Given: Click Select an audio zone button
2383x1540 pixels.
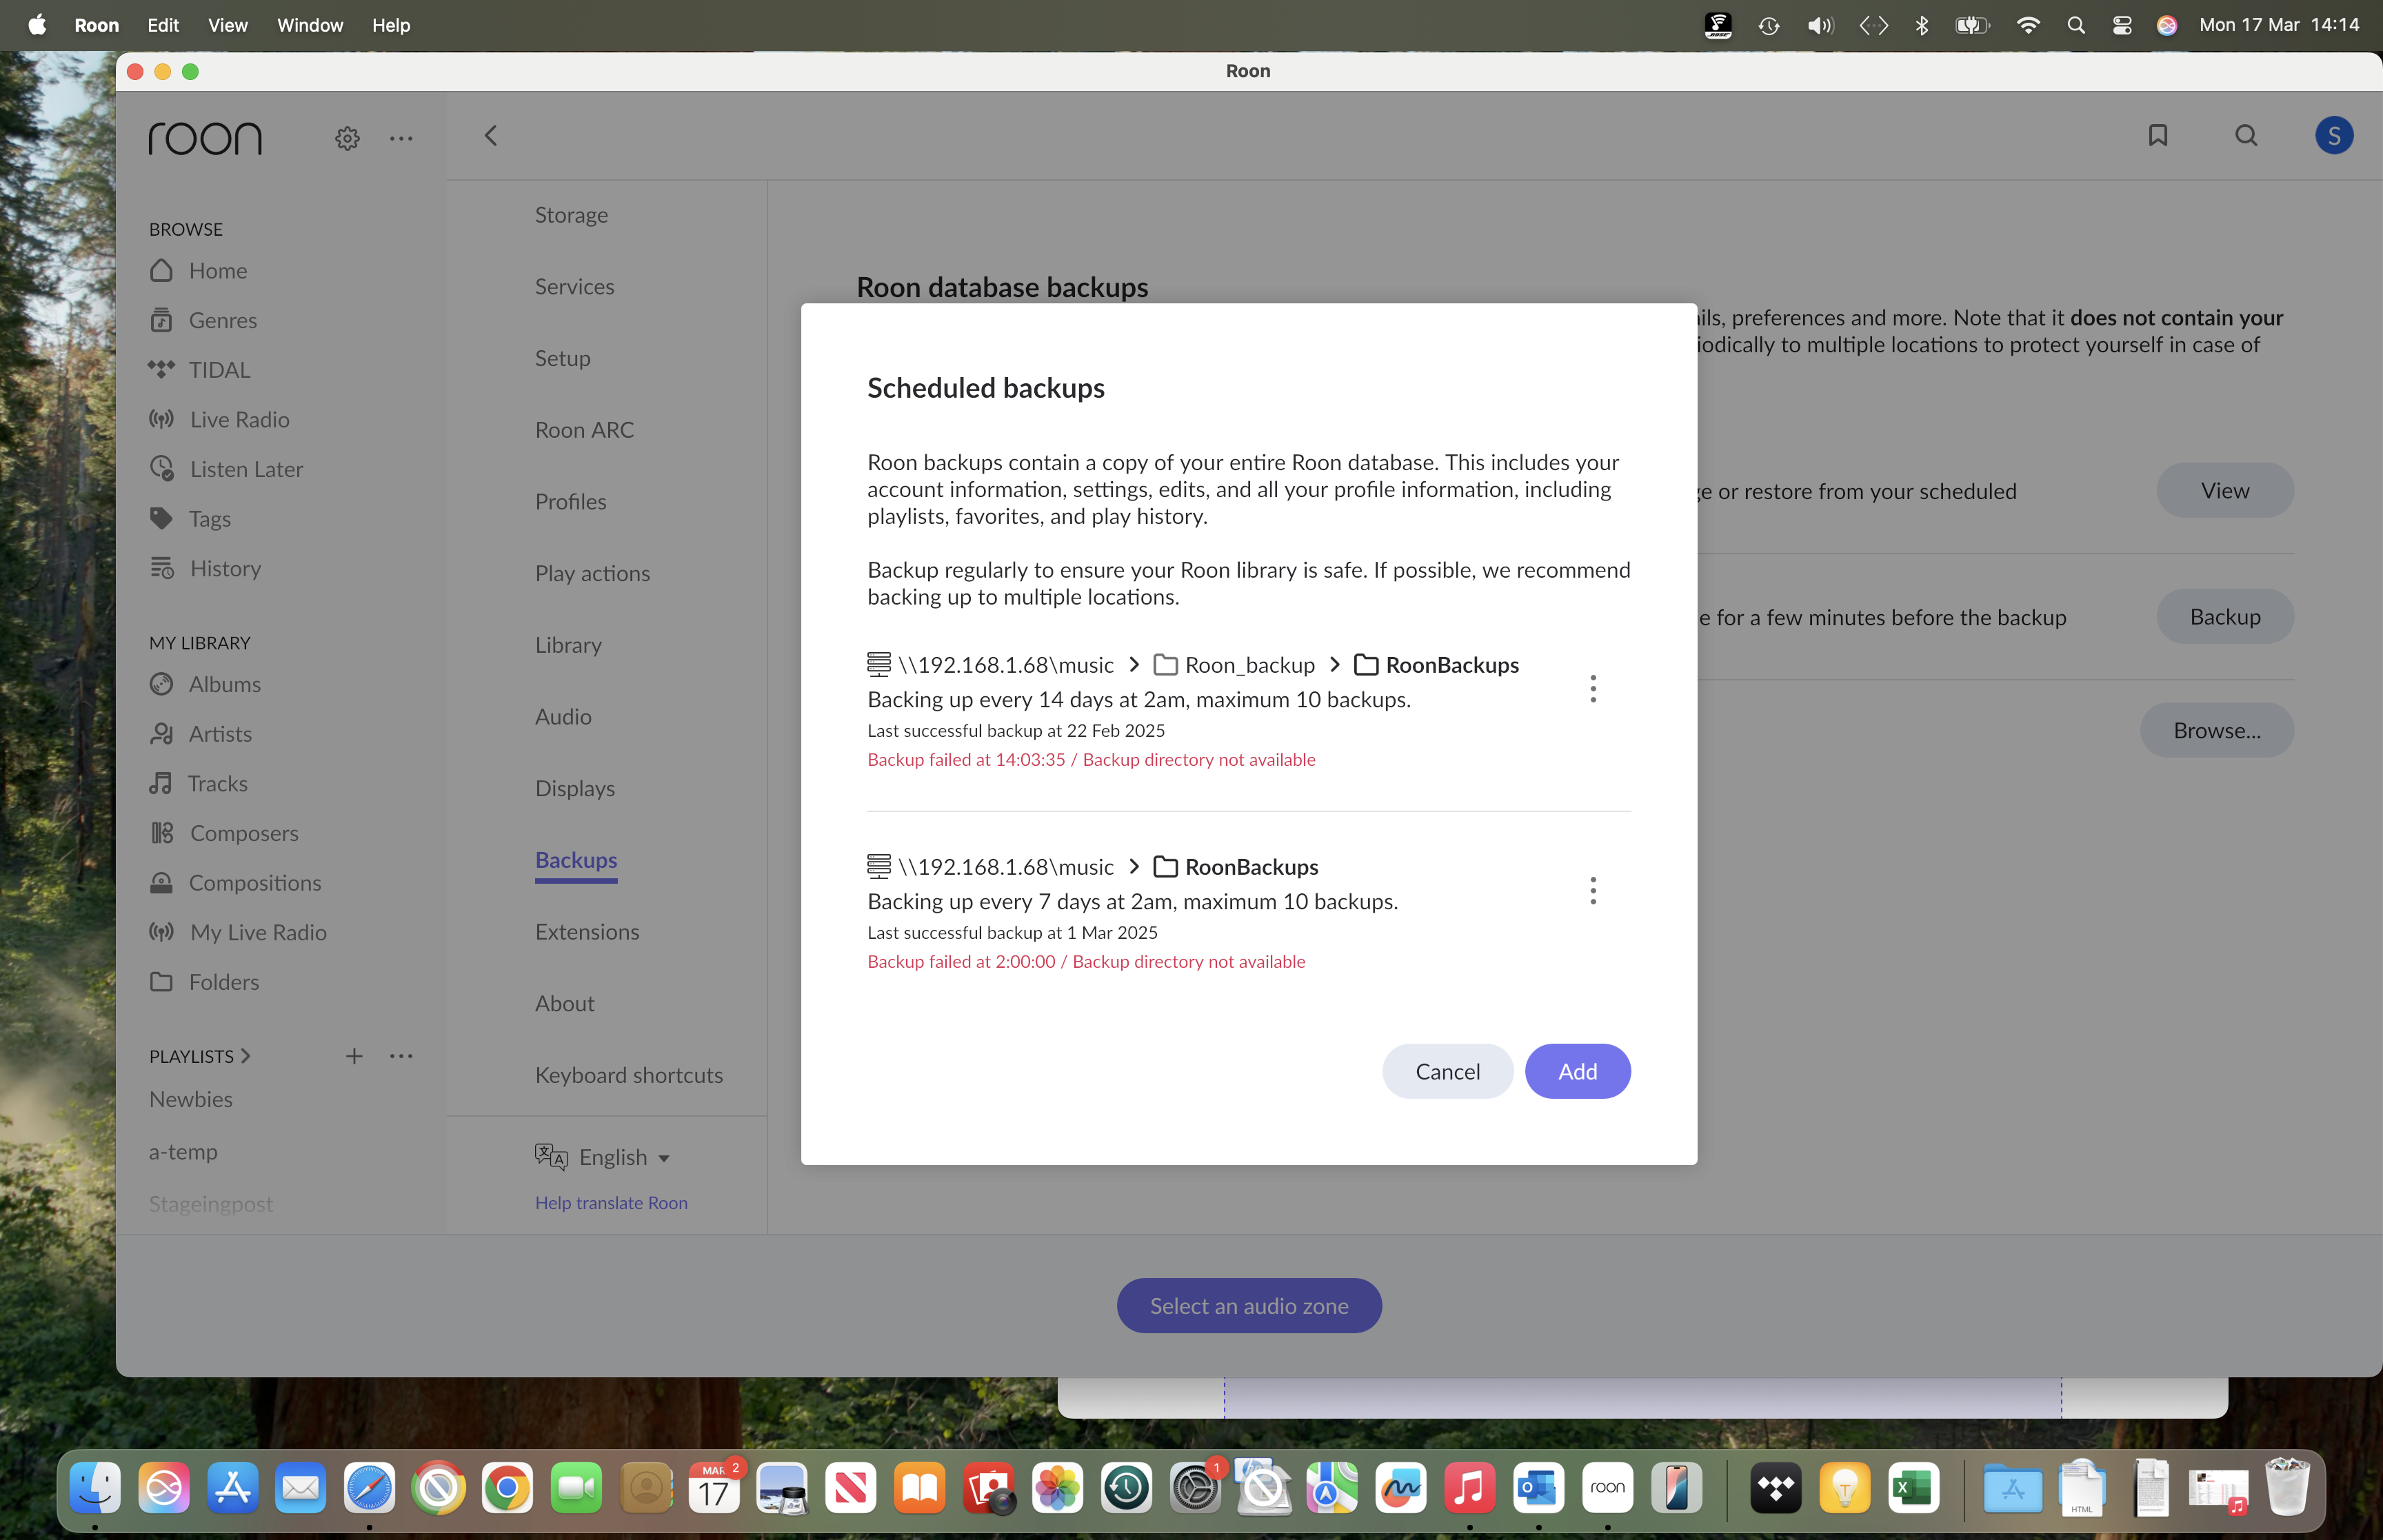Looking at the screenshot, I should pyautogui.click(x=1248, y=1305).
